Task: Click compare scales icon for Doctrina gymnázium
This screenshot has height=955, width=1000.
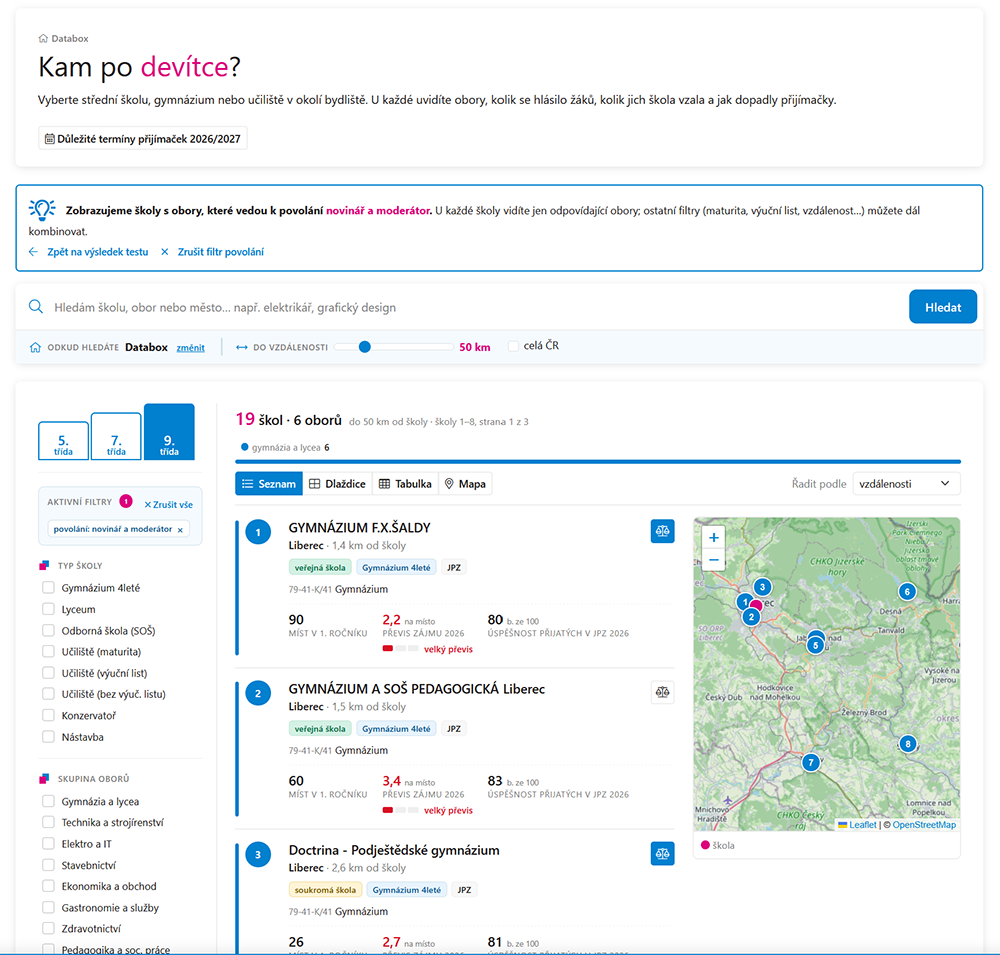Action: coord(663,854)
